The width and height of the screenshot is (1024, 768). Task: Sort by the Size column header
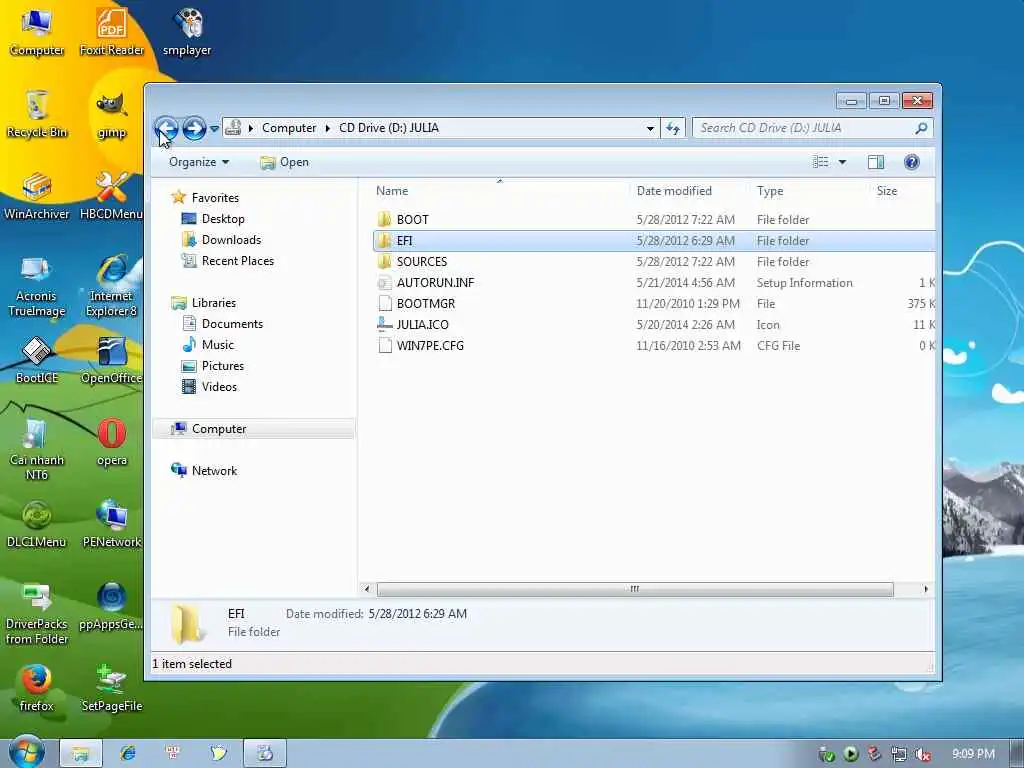pyautogui.click(x=886, y=191)
